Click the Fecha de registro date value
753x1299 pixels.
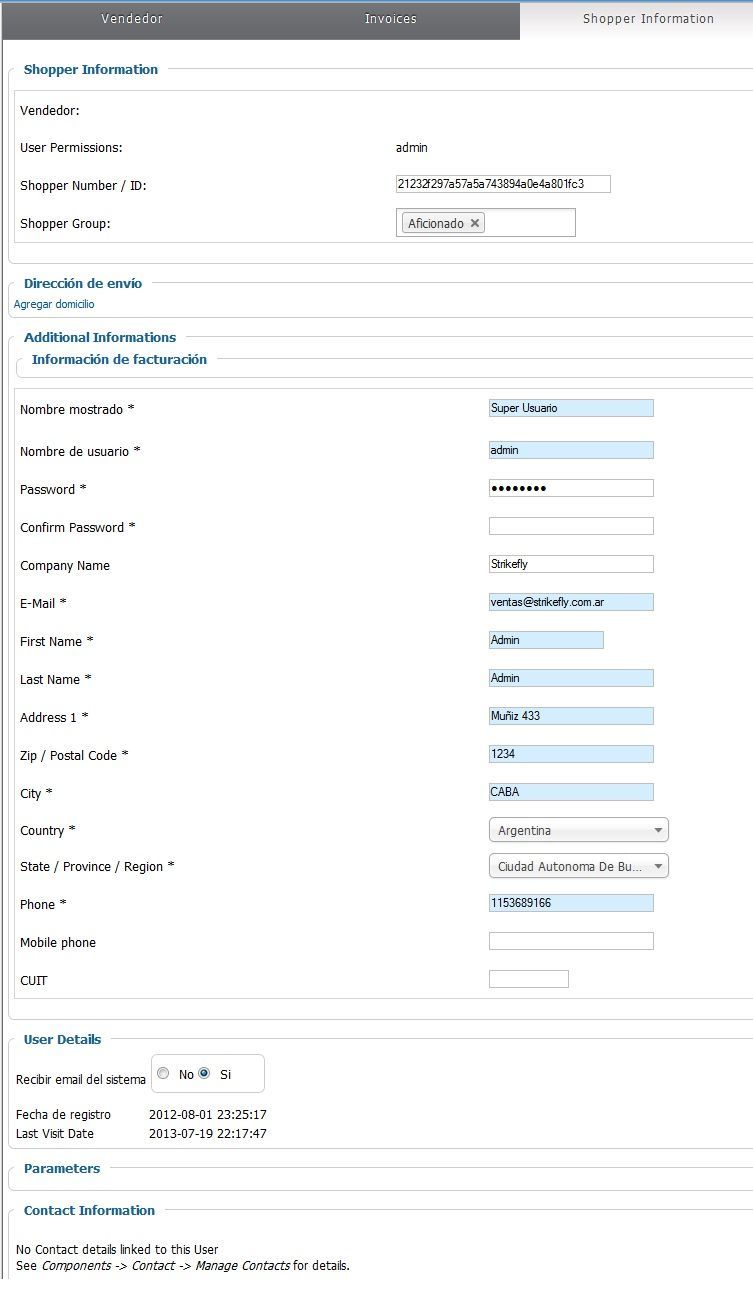pos(208,1114)
